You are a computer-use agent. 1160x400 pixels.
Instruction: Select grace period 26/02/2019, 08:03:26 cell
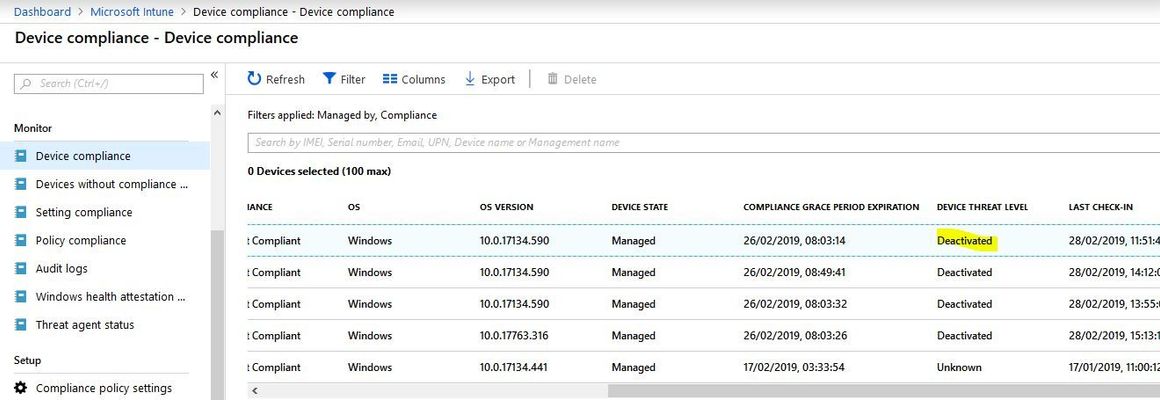(x=794, y=336)
